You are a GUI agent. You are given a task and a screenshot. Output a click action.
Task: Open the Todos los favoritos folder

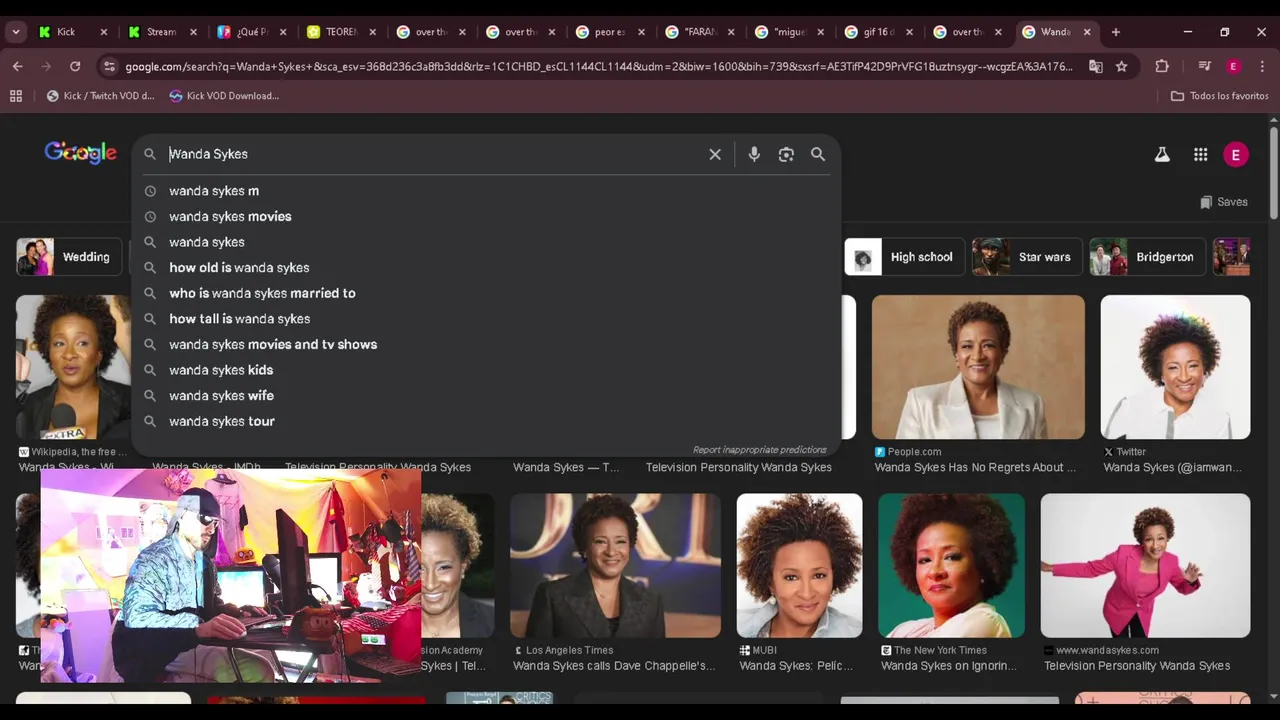(x=1219, y=96)
